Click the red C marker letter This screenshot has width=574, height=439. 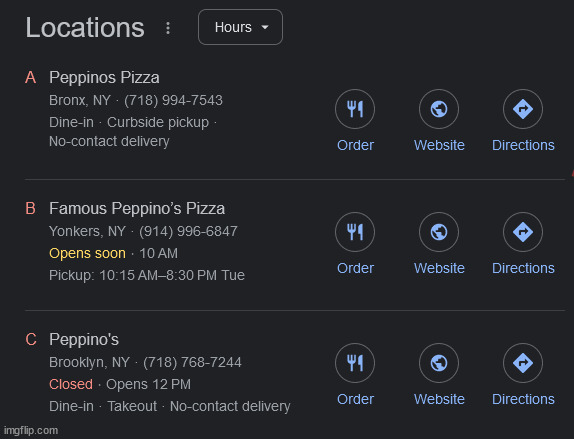31,339
